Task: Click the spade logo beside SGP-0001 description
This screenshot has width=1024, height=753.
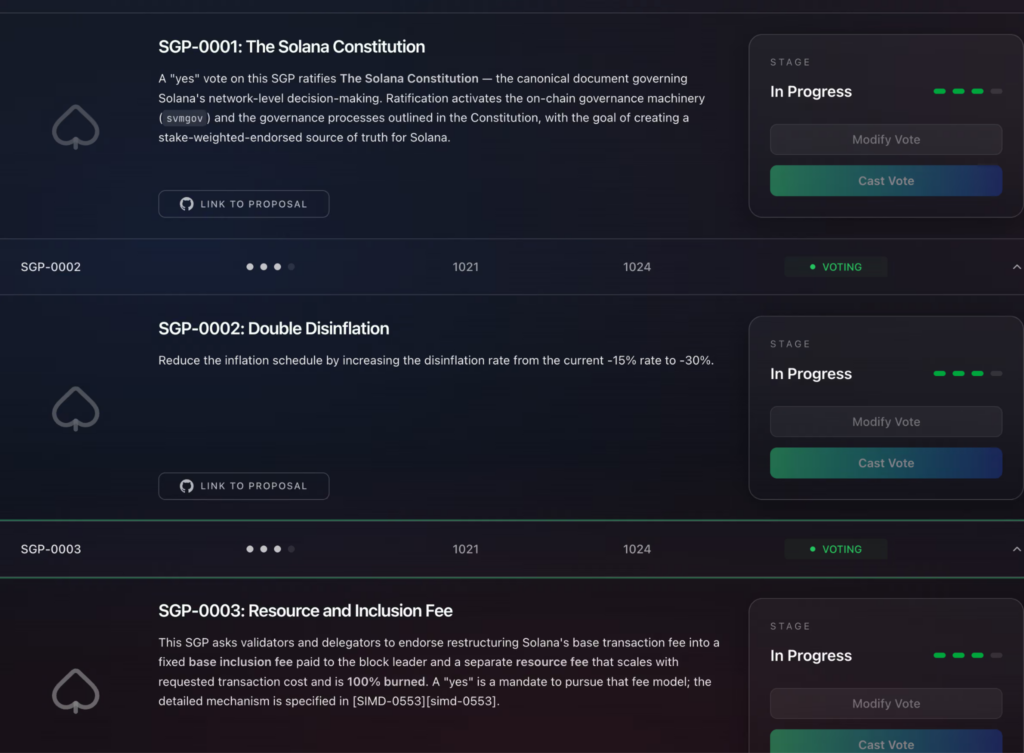Action: 76,127
